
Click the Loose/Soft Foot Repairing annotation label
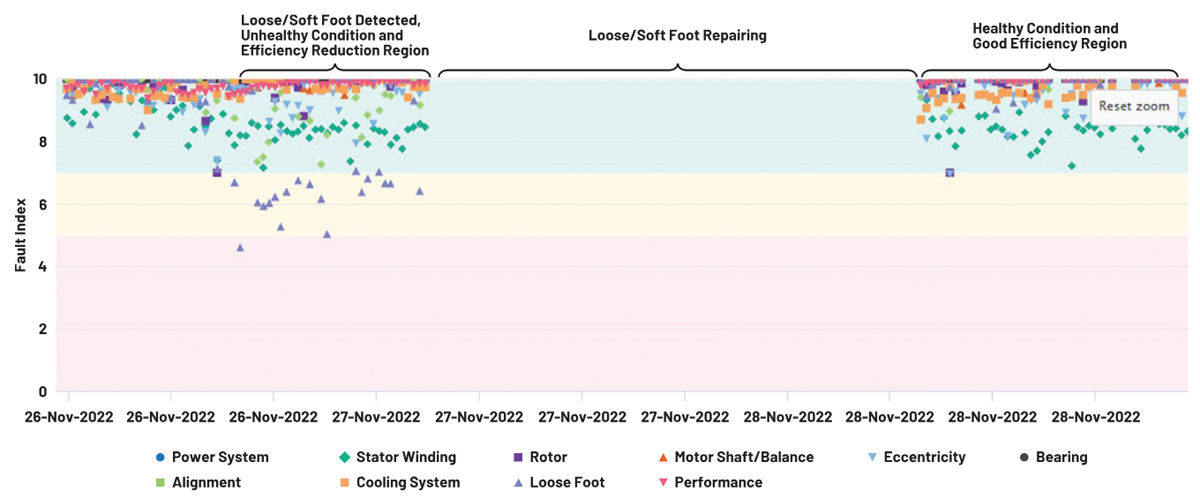click(677, 35)
